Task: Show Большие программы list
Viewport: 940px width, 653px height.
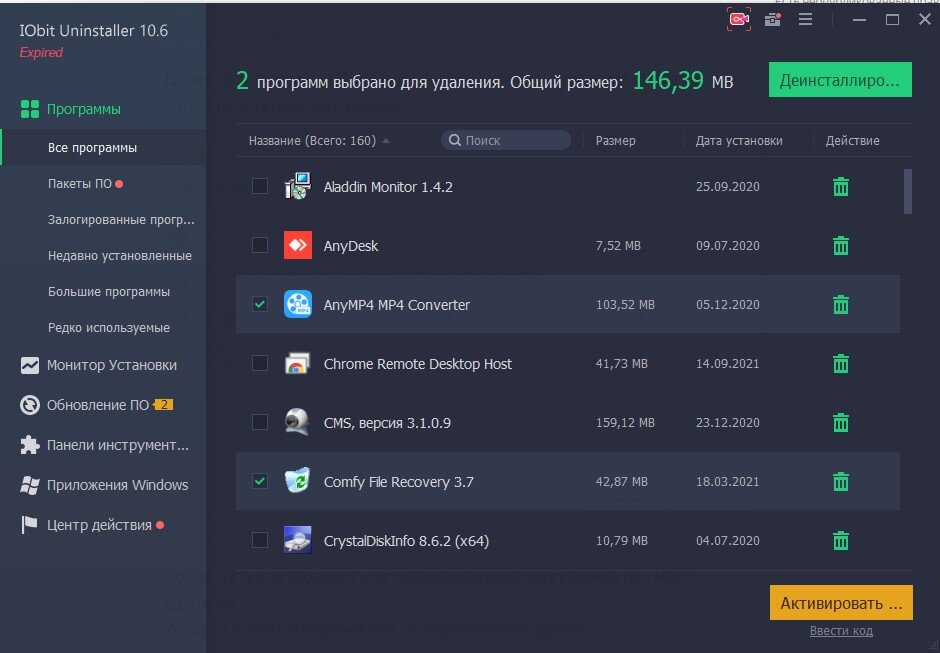Action: (x=109, y=291)
